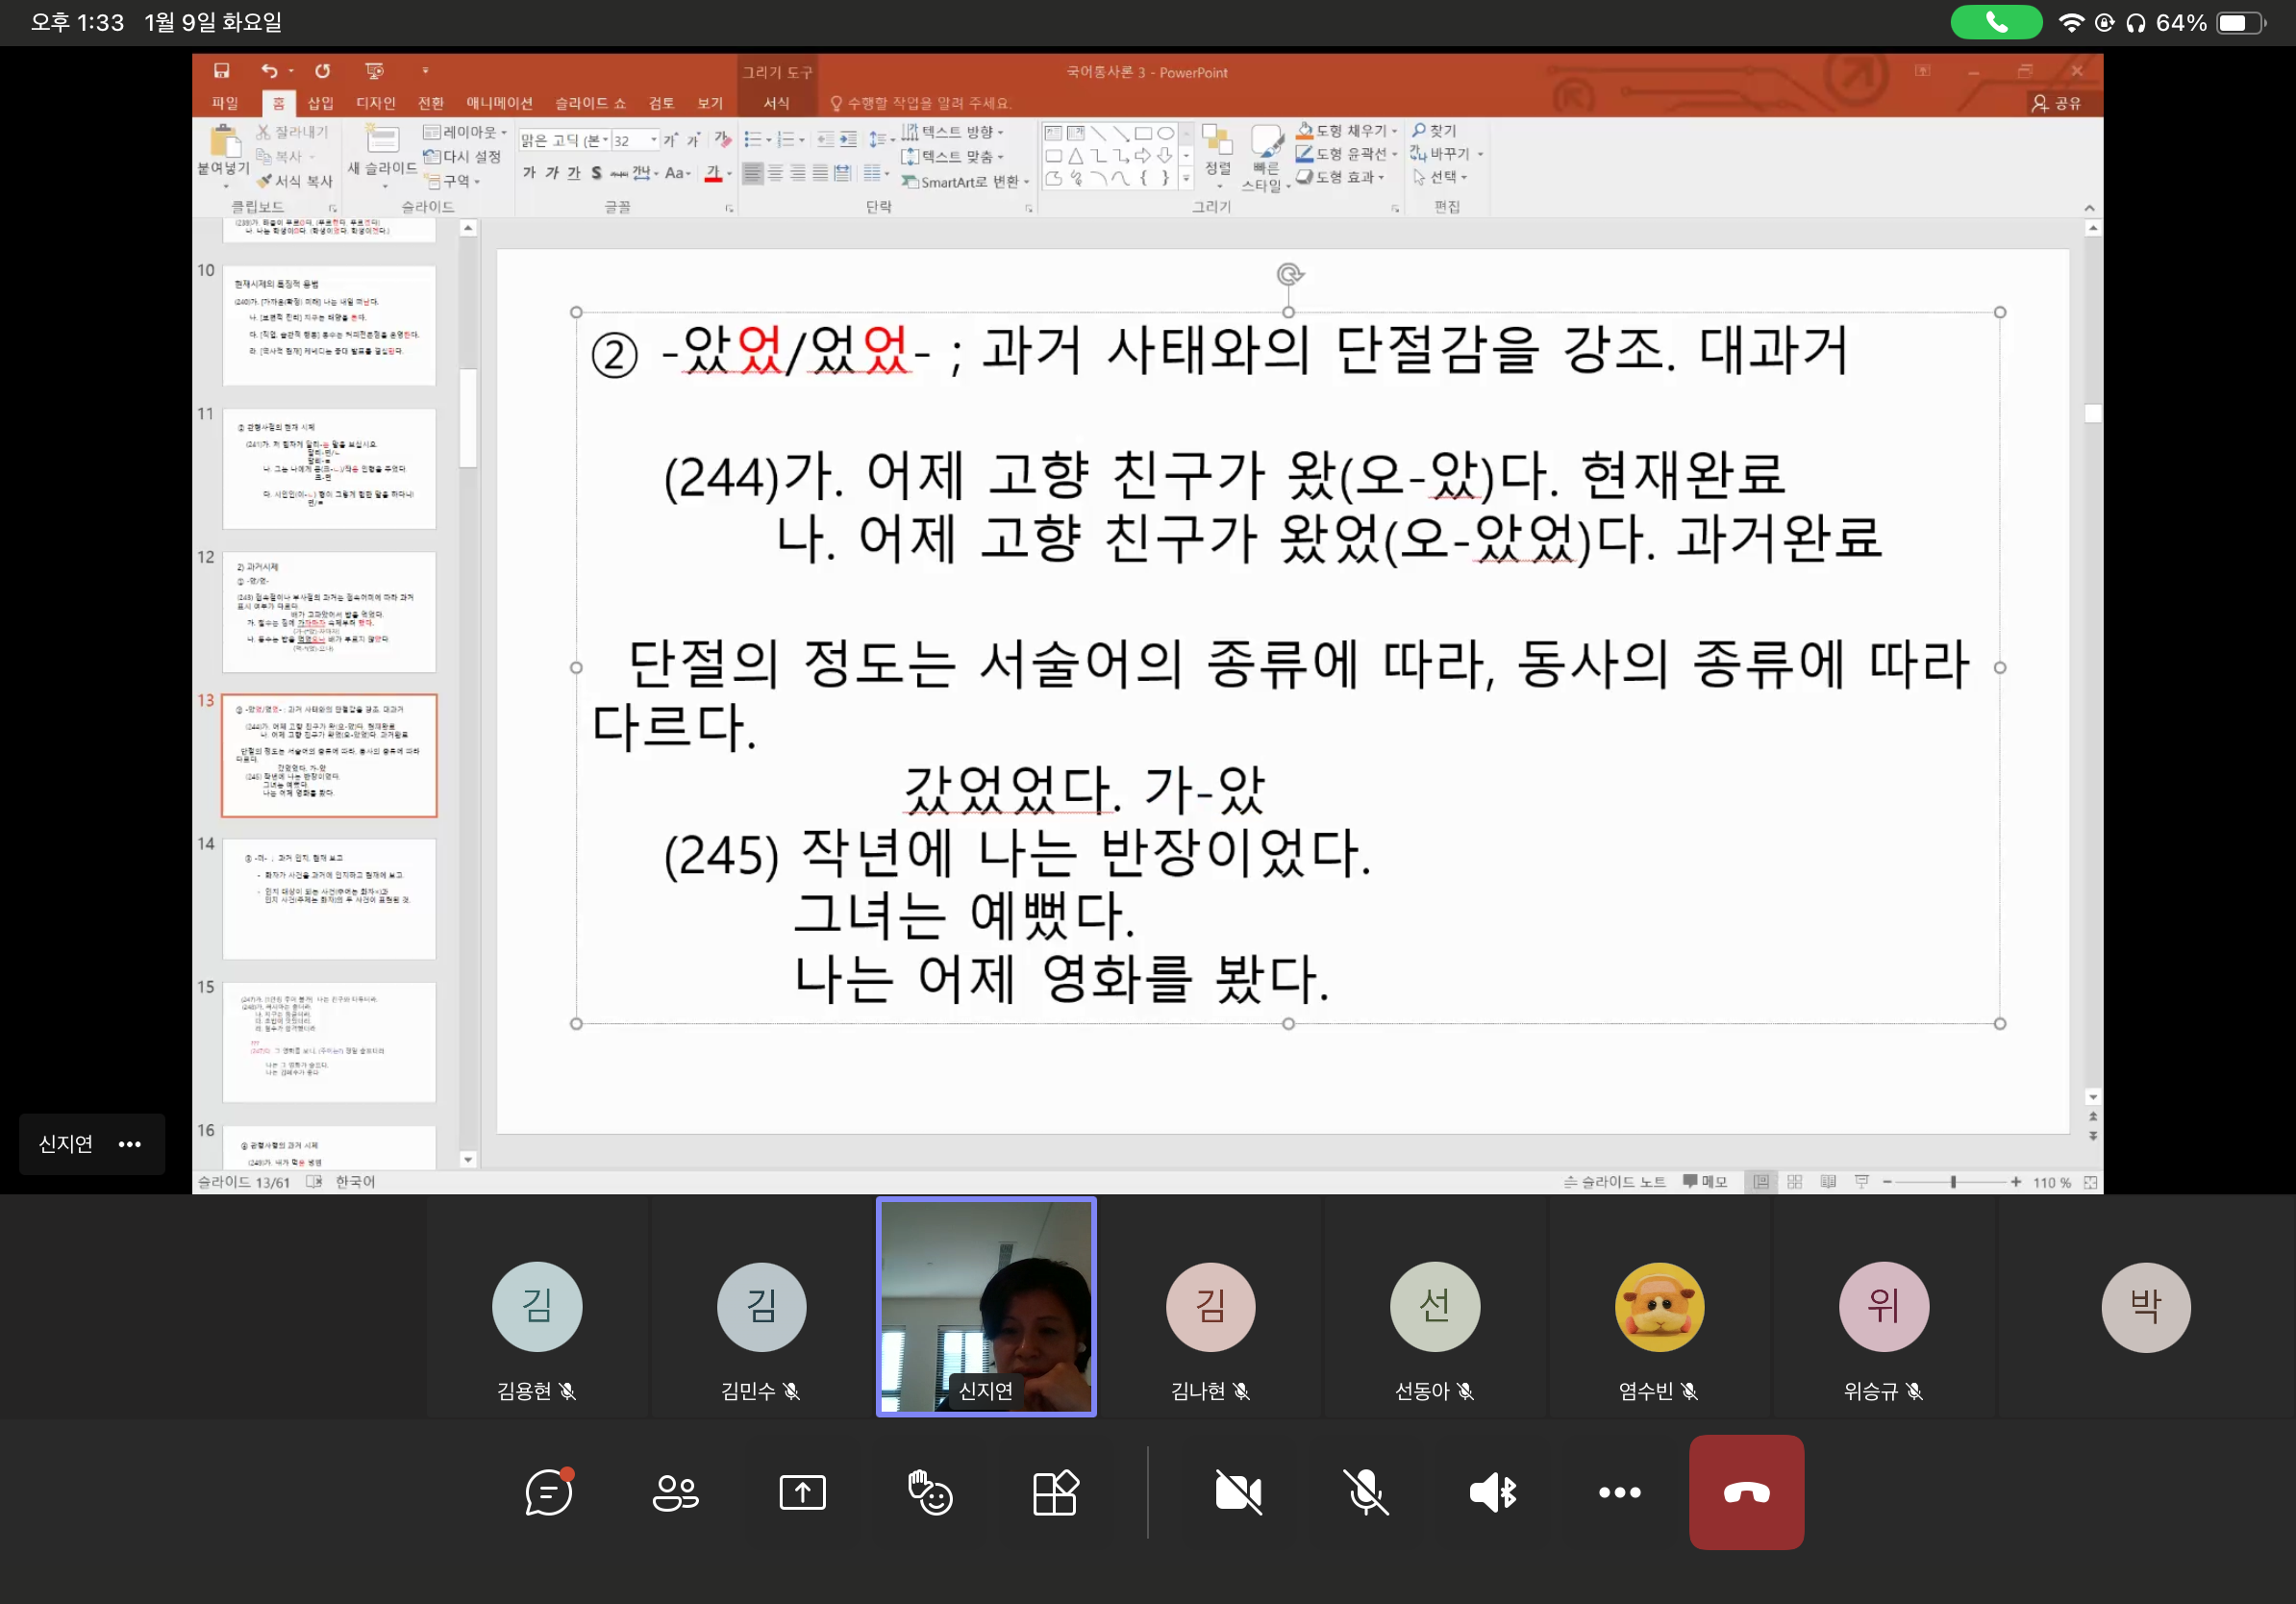This screenshot has width=2296, height=1604.
Task: Open 정렬 arrange menu
Action: (1218, 155)
